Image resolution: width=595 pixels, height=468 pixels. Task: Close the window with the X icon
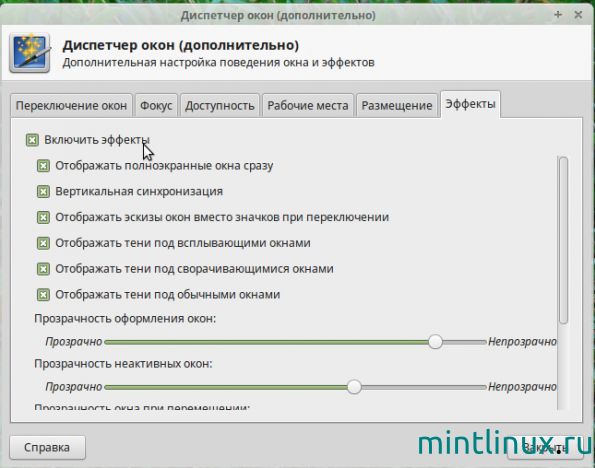(578, 15)
